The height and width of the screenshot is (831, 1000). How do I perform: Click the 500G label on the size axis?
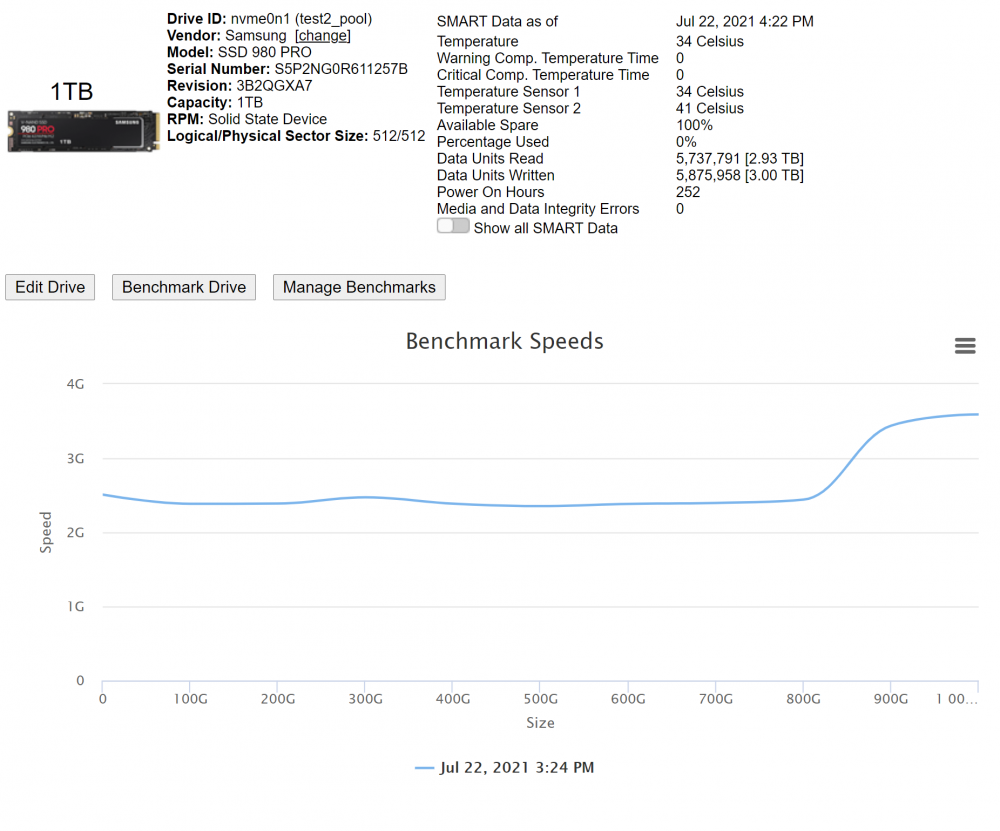(x=540, y=699)
